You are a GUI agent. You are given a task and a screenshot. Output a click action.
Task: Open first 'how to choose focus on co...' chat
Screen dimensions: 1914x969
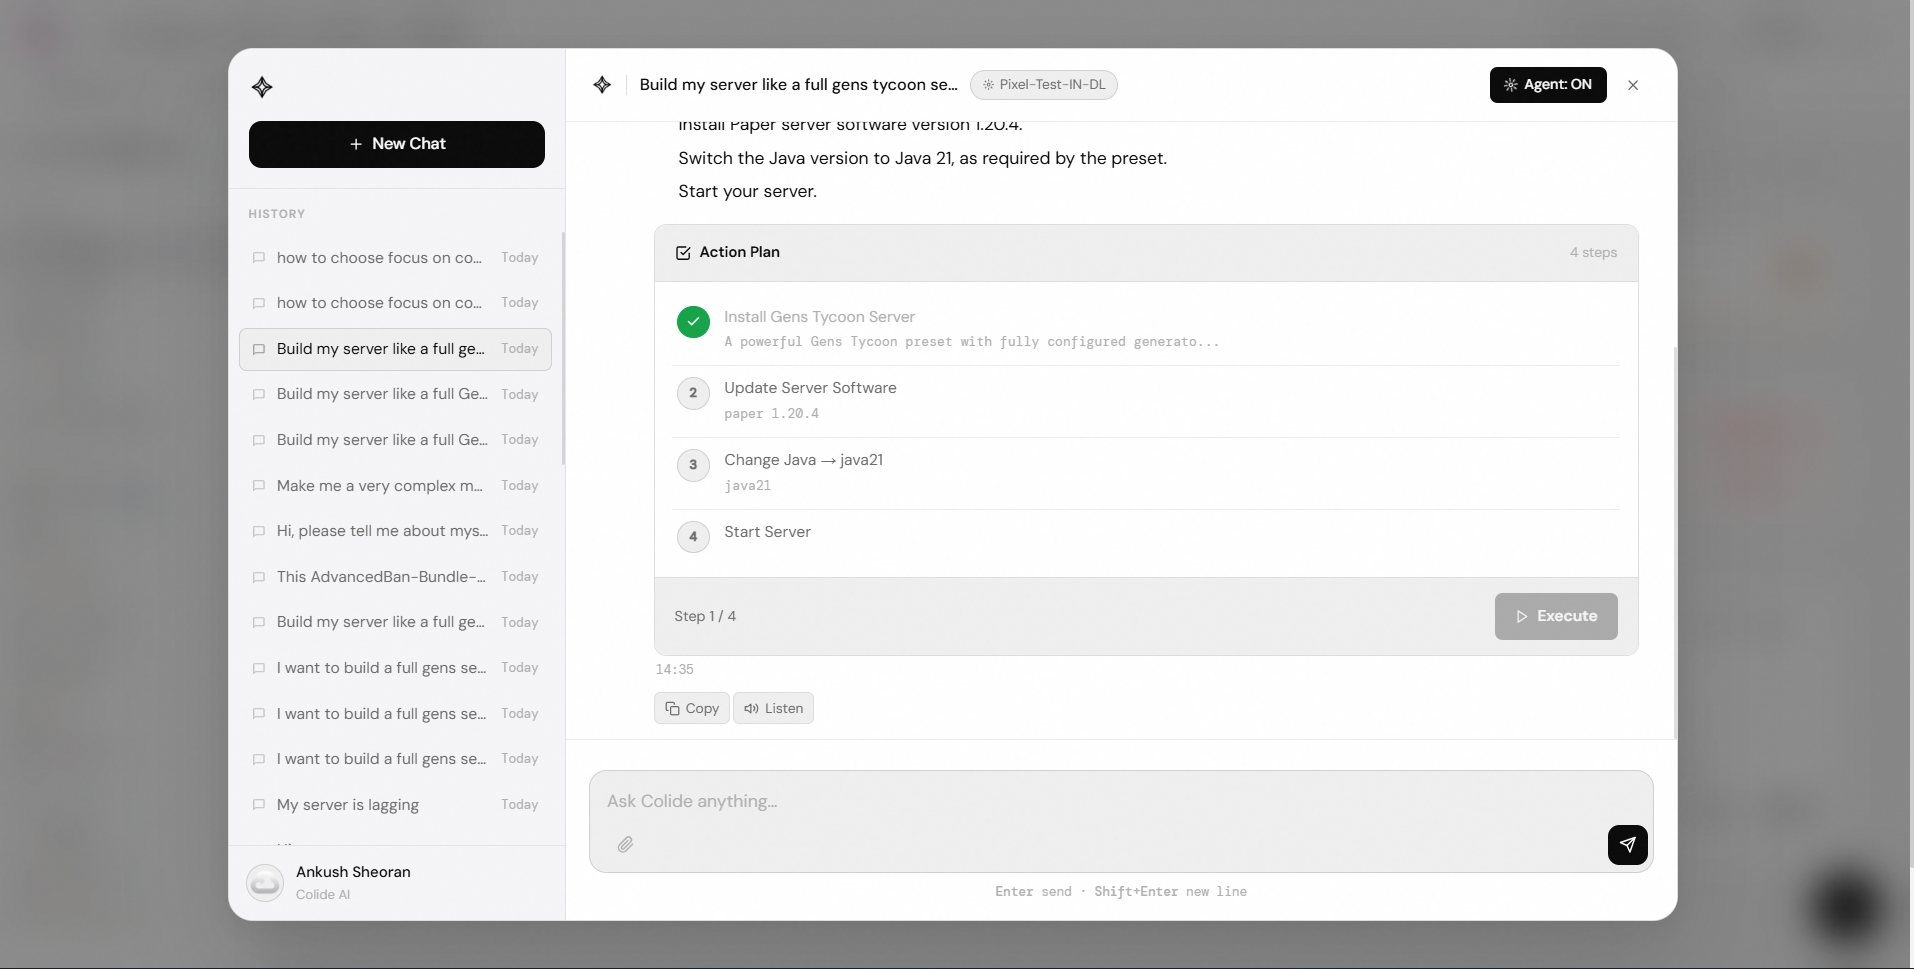(395, 258)
